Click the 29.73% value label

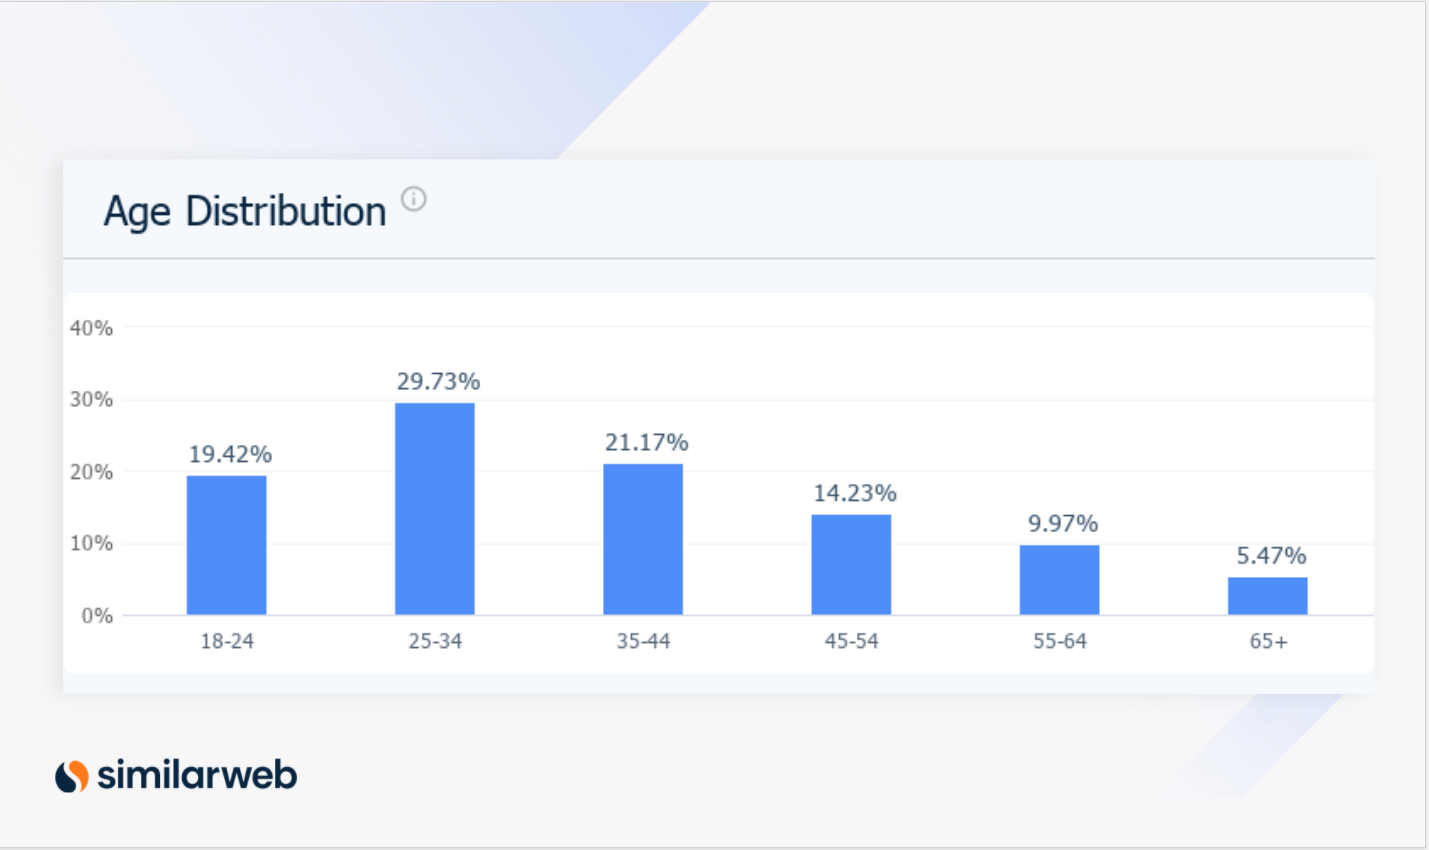click(438, 381)
